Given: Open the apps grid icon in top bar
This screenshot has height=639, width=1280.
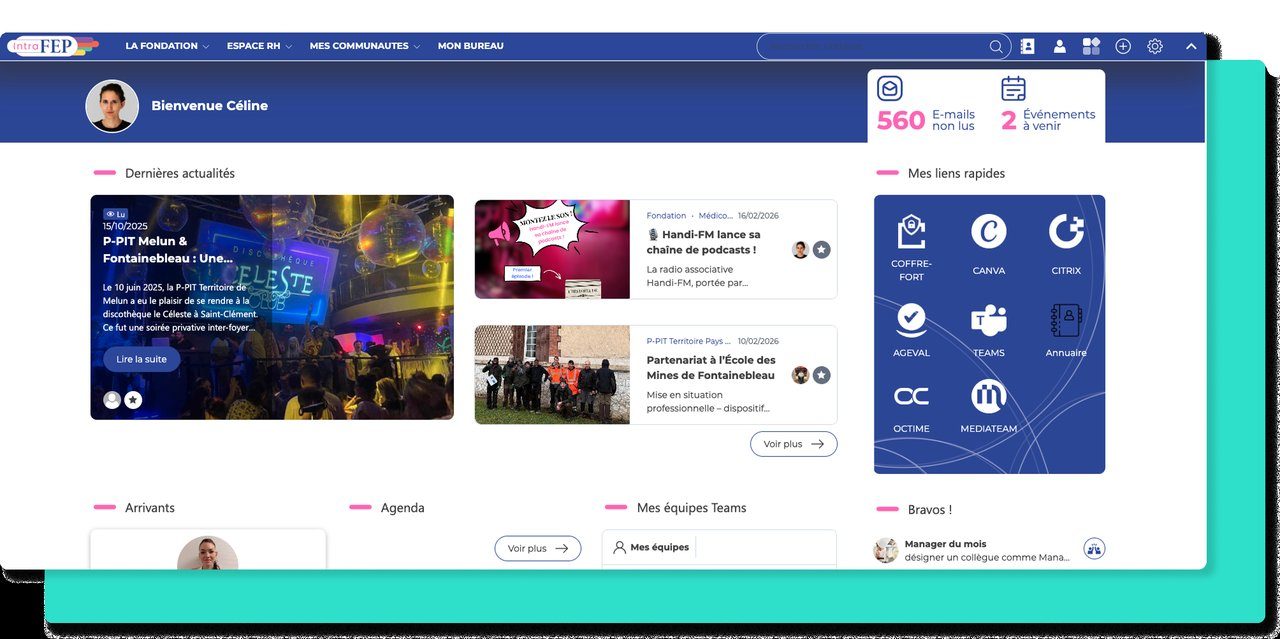Looking at the screenshot, I should (1091, 46).
